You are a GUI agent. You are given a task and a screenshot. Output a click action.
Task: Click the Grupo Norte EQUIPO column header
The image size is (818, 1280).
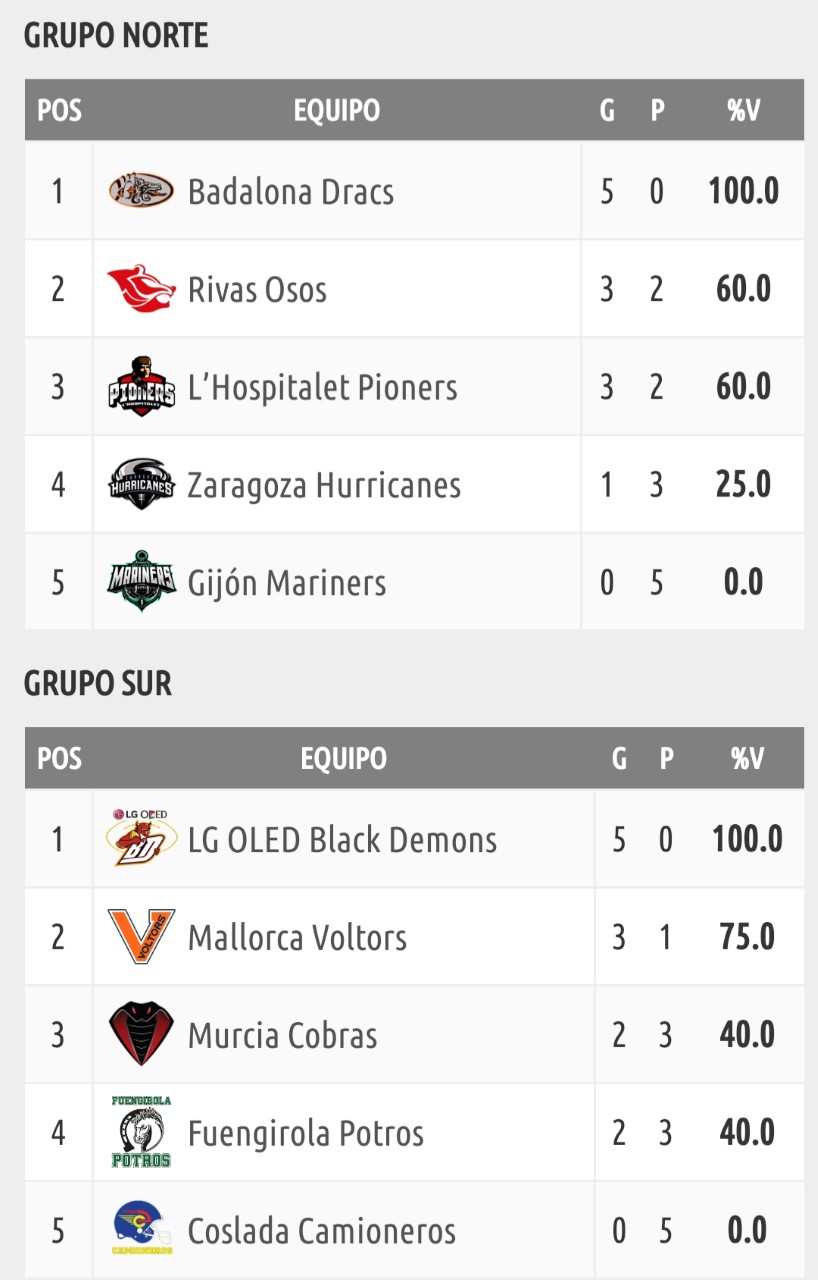[337, 110]
